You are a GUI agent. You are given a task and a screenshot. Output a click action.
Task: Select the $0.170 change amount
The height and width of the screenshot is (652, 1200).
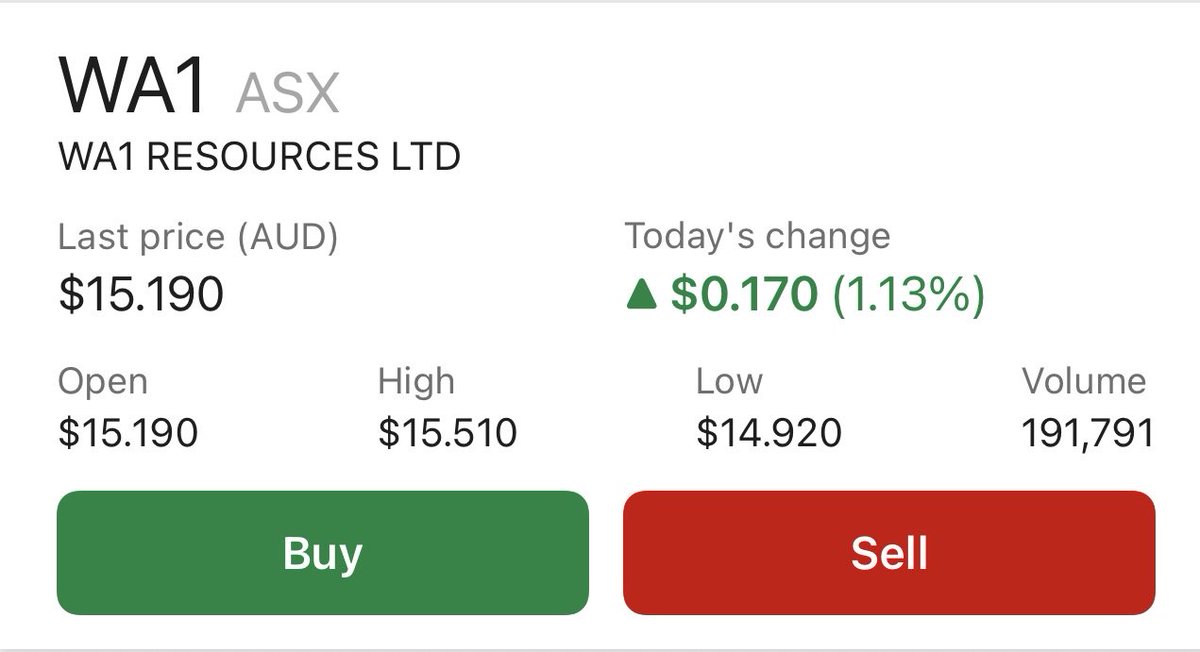click(744, 296)
